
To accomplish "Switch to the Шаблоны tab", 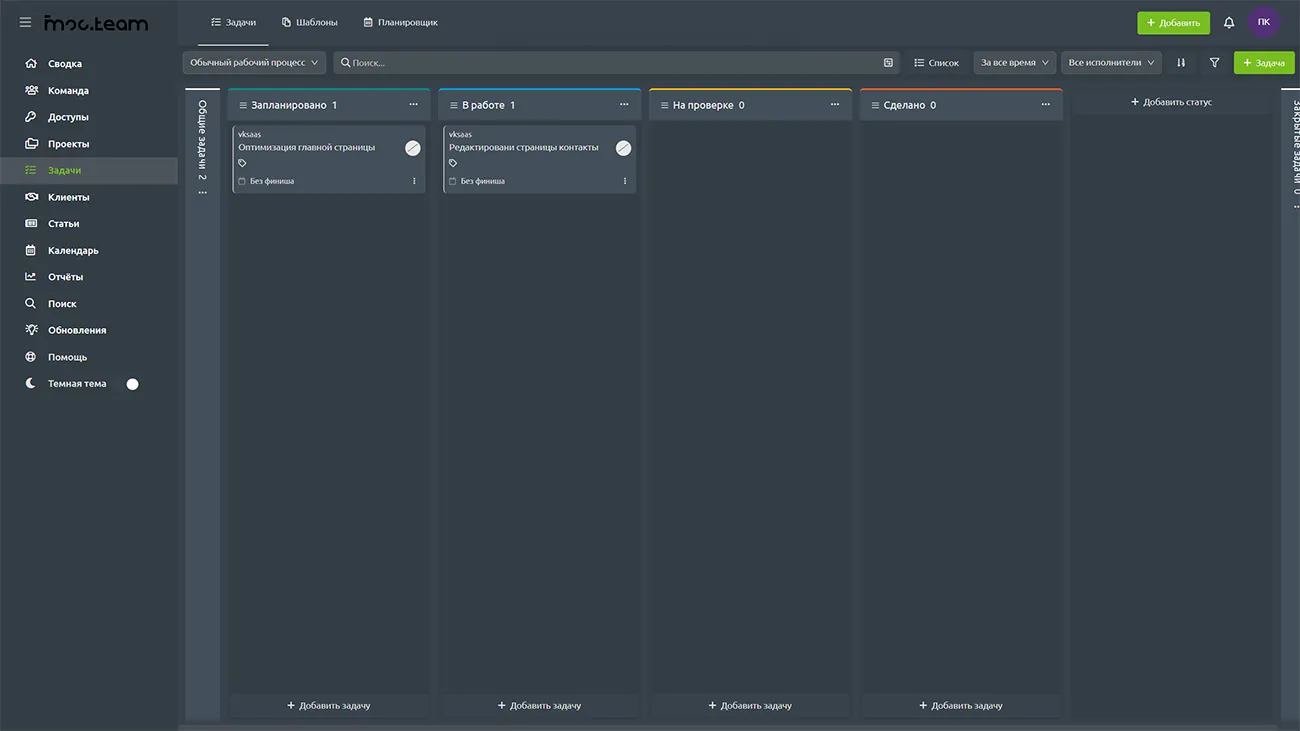I will (x=310, y=22).
